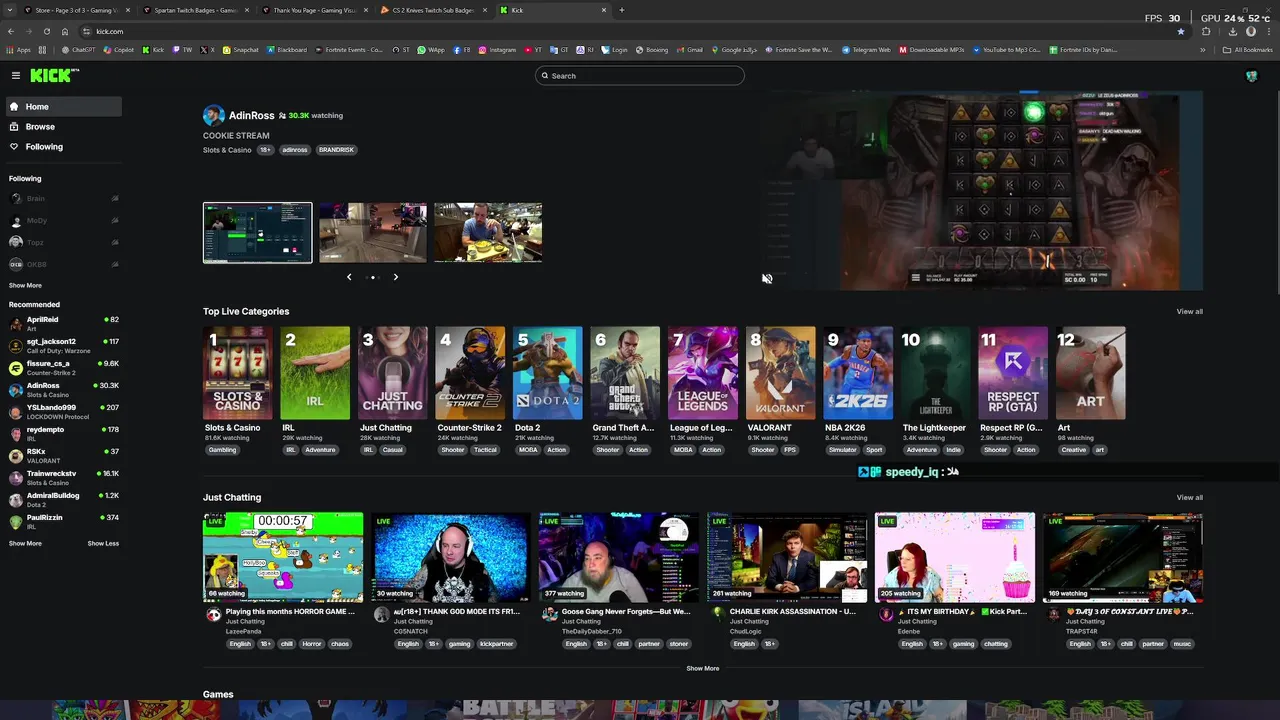The width and height of the screenshot is (1280, 720).
Task: Select Following in sidebar
Action: (x=64, y=146)
